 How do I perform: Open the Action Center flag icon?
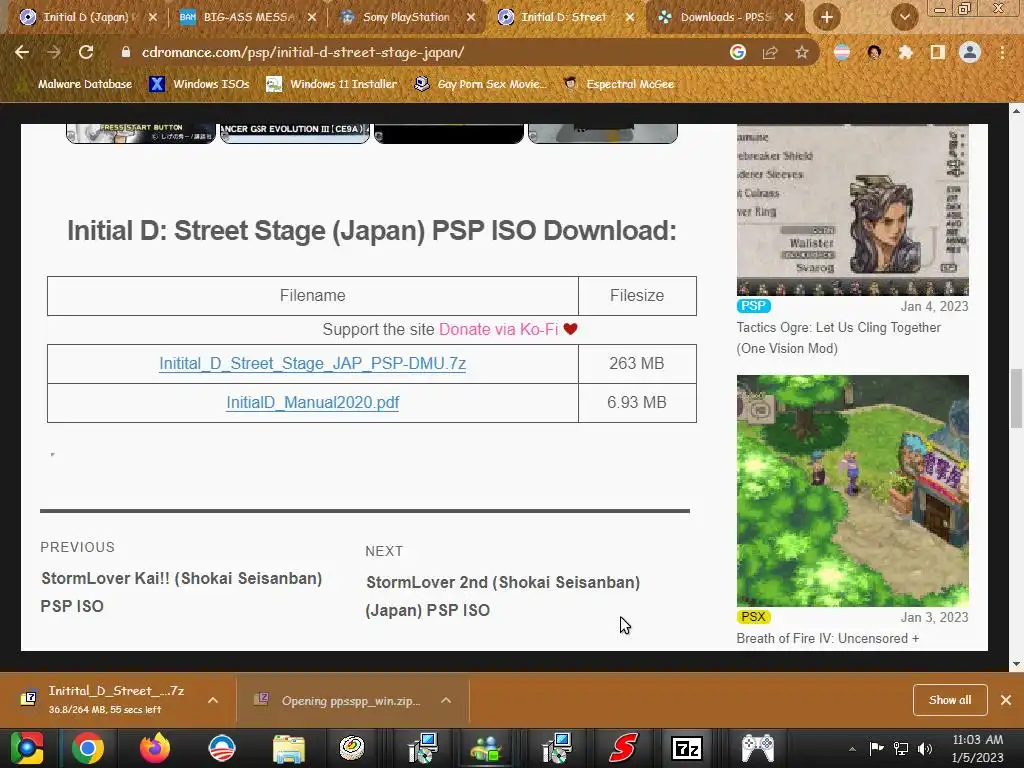[876, 748]
